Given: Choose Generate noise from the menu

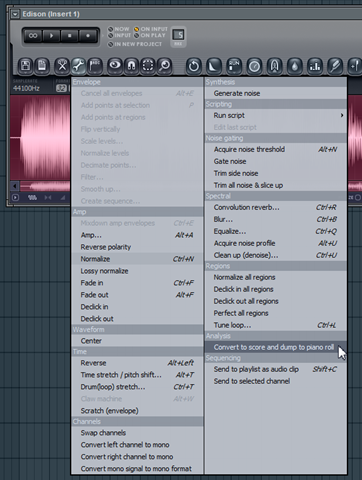Looking at the screenshot, I should [x=276, y=93].
